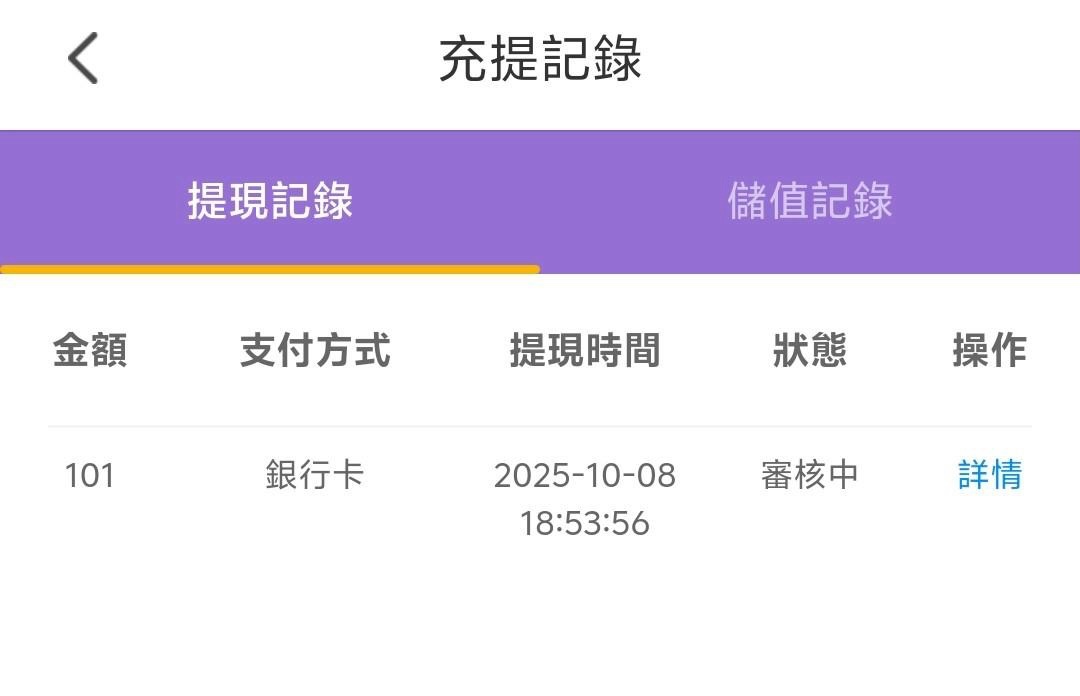This screenshot has height=696, width=1080.
Task: Click the 充提記錄 page title
Action: 540,59
